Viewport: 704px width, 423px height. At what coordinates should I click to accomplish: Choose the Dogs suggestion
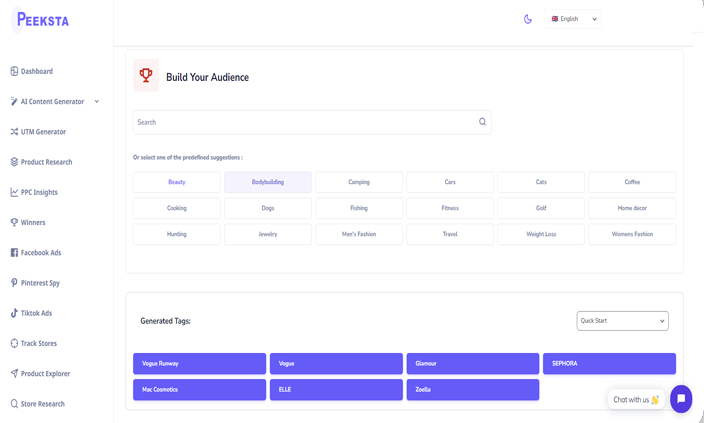point(268,208)
